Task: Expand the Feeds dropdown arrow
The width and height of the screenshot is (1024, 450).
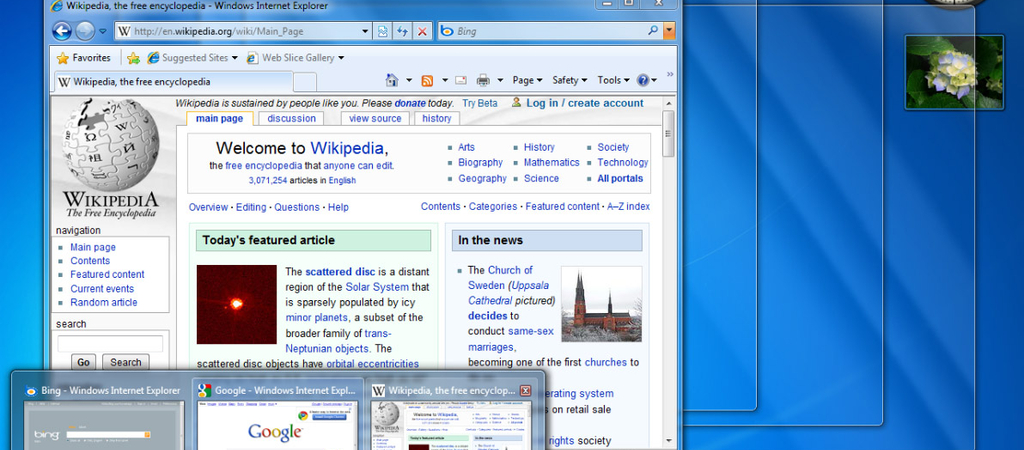Action: [445, 80]
